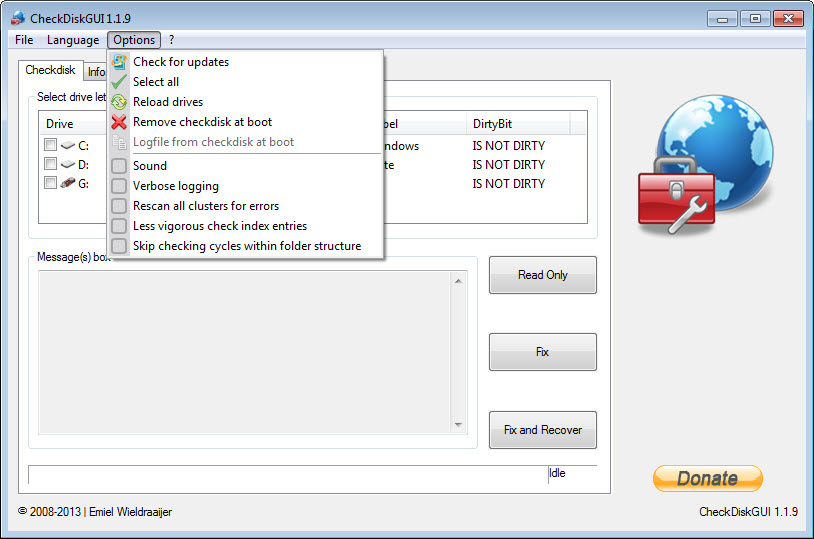
Task: Switch to the Checkdisk tab
Action: pos(50,71)
